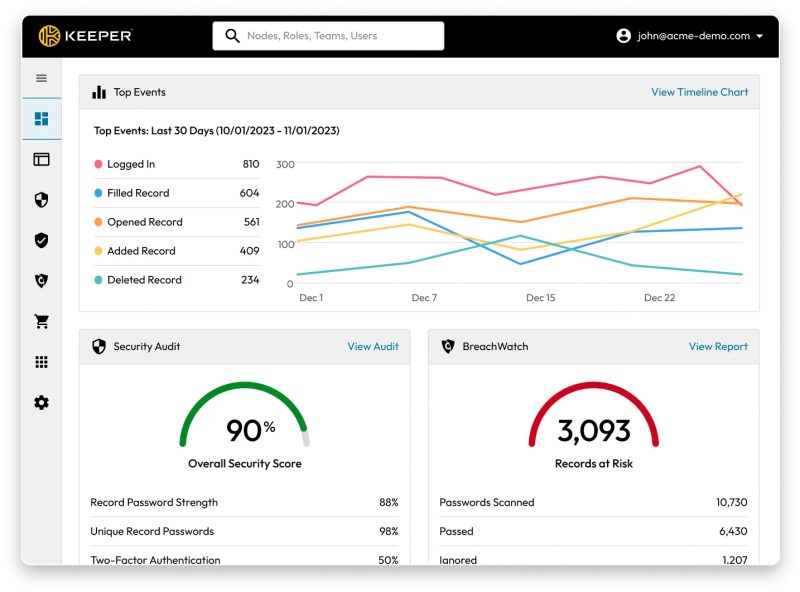Select the Deleted Record legend label
Viewport: 800px width, 592px height.
click(x=144, y=280)
